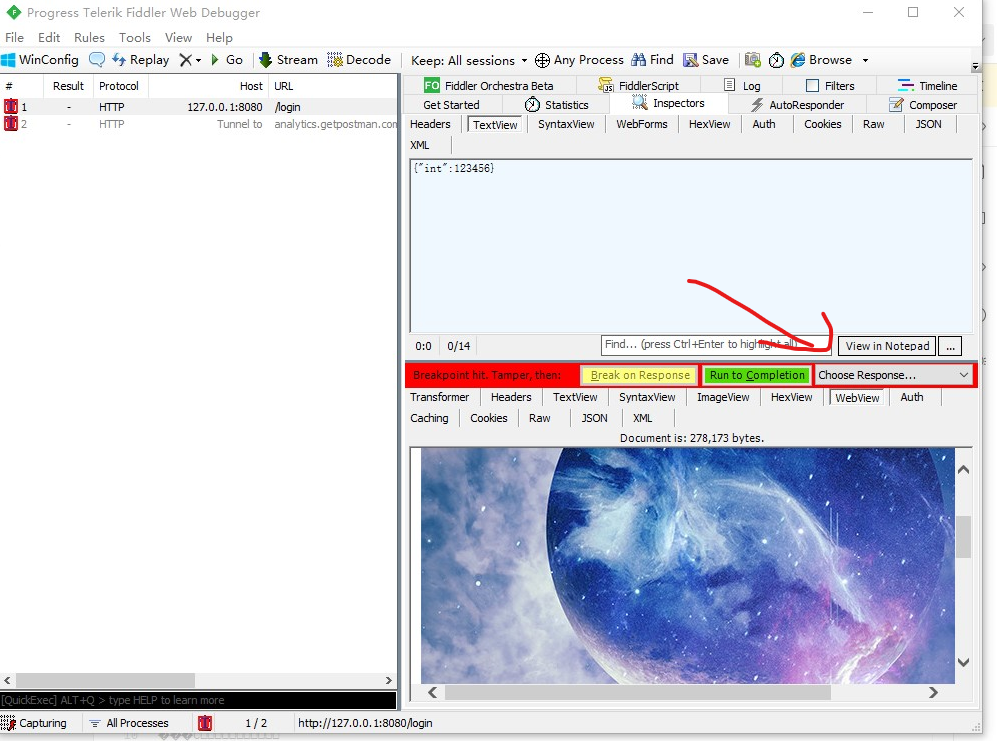Open the Rules menu
997x741 pixels.
(x=89, y=38)
